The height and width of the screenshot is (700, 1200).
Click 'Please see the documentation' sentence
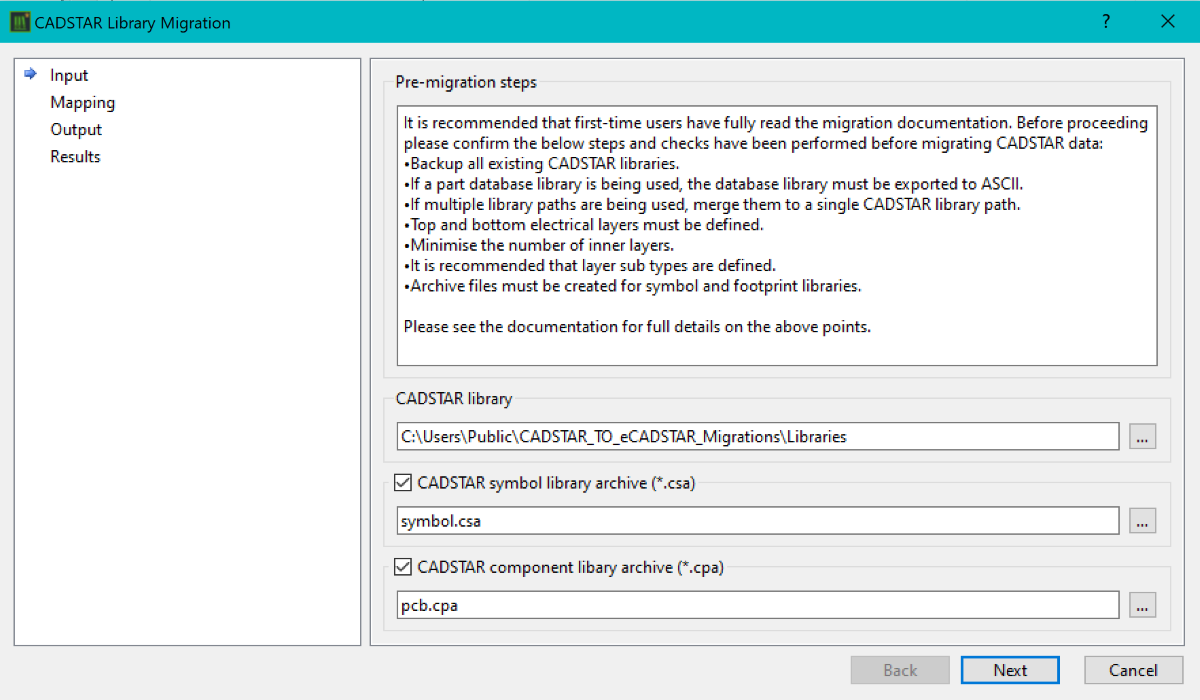pyautogui.click(x=638, y=326)
